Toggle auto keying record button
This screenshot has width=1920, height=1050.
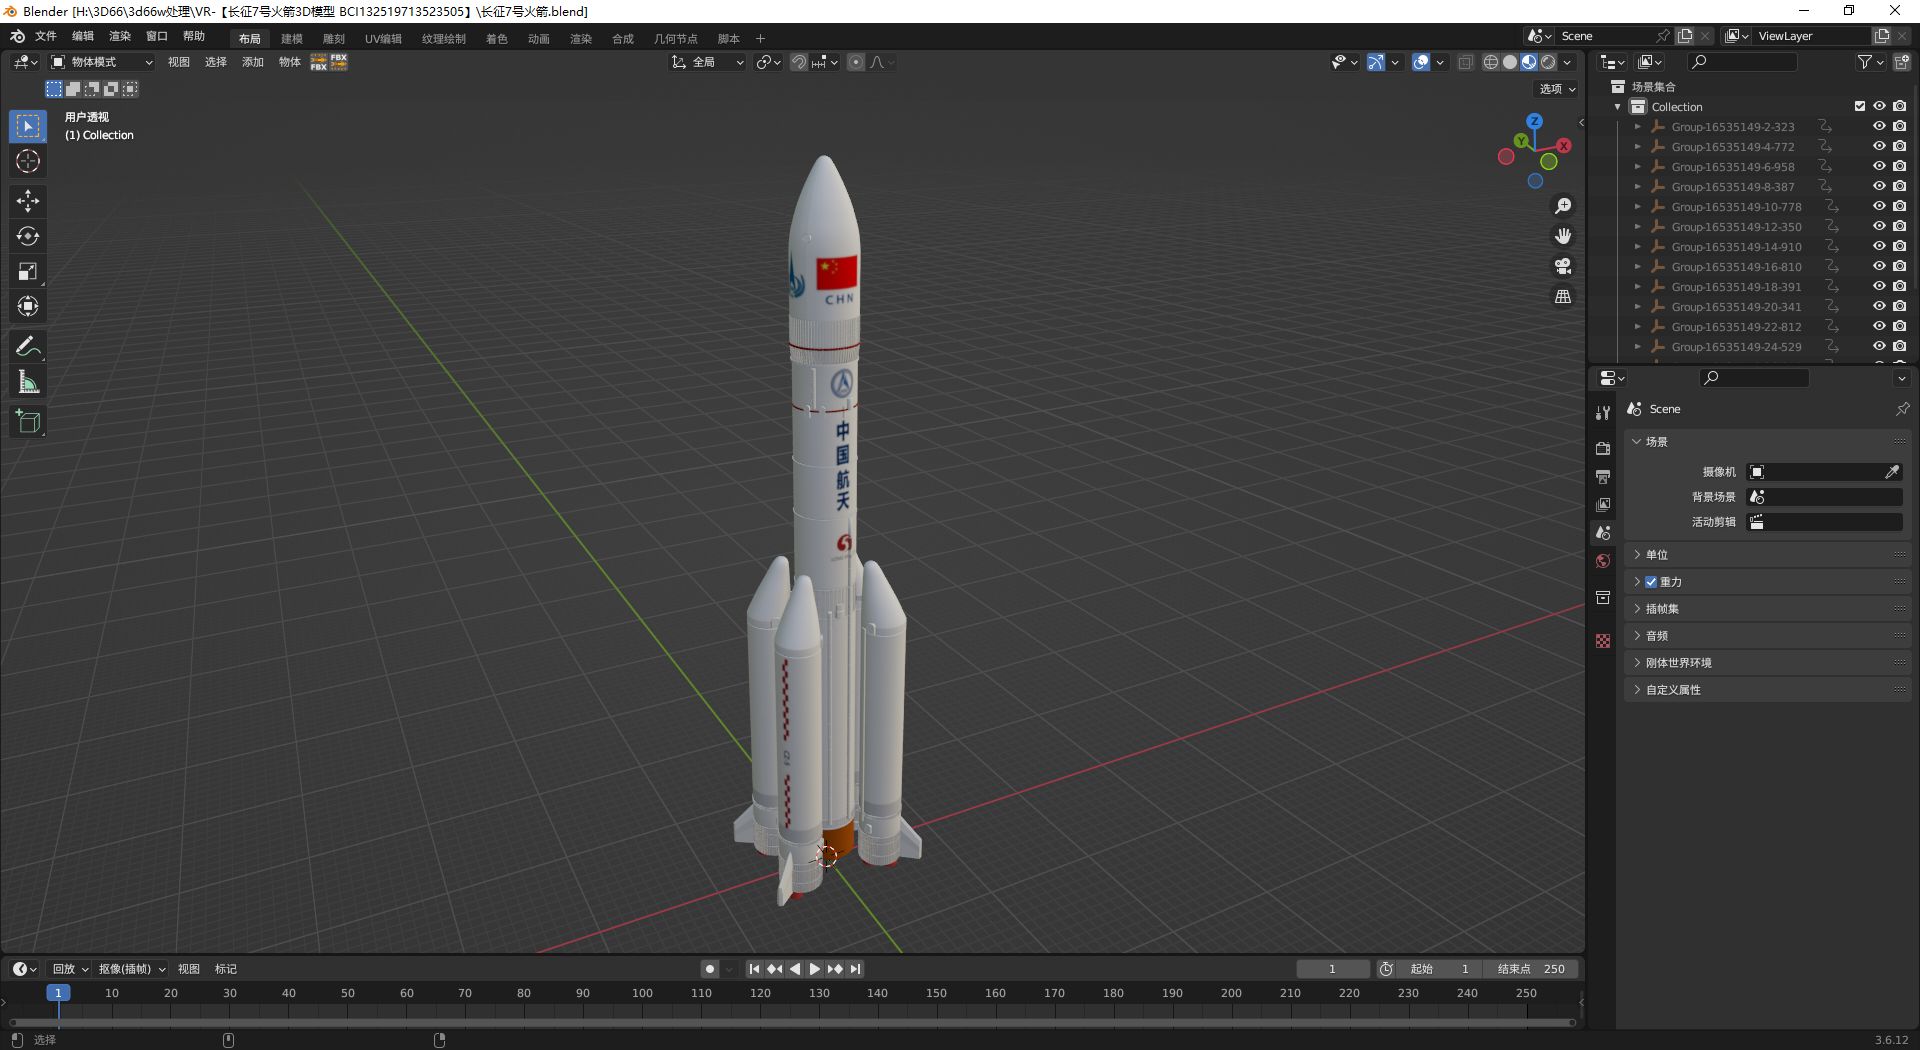[710, 969]
